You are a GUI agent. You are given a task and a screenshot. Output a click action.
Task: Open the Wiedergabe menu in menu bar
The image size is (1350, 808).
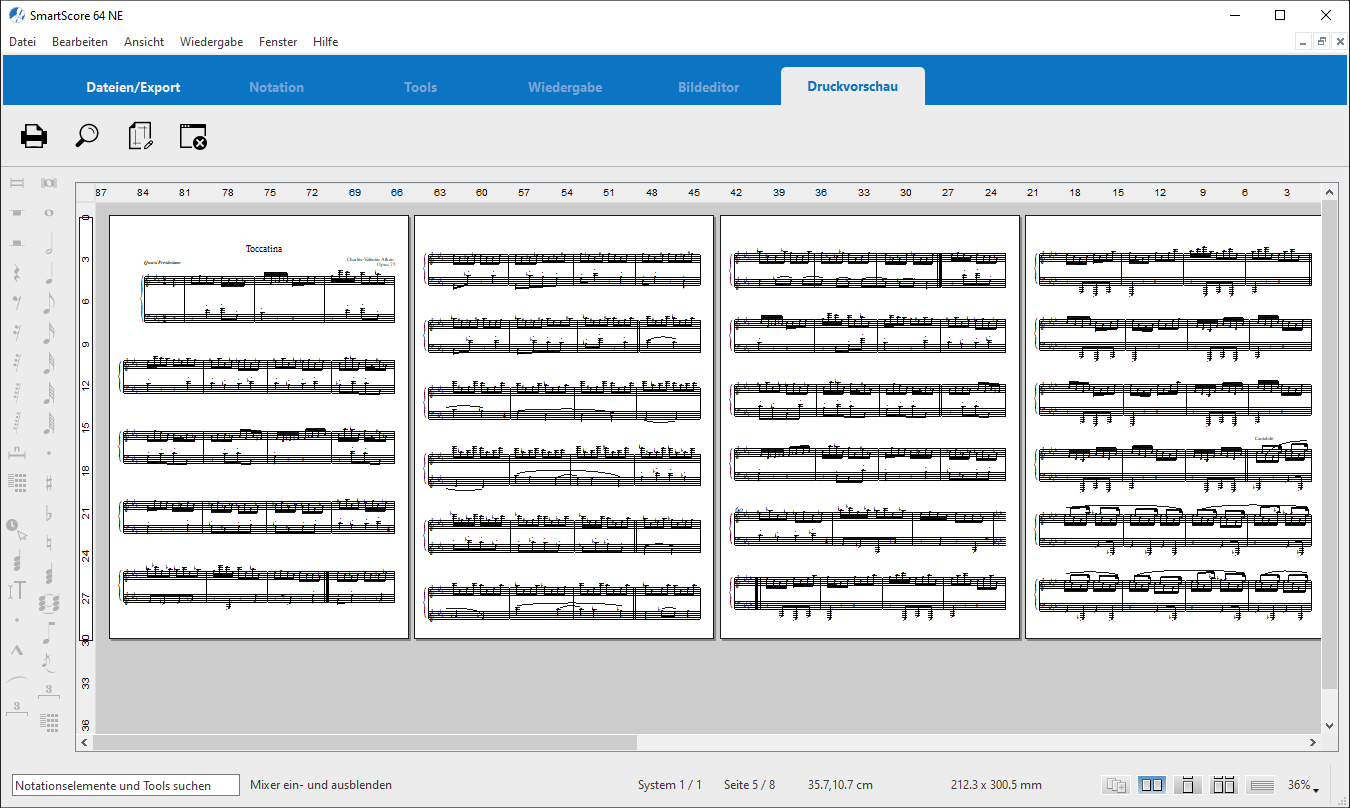coord(211,42)
